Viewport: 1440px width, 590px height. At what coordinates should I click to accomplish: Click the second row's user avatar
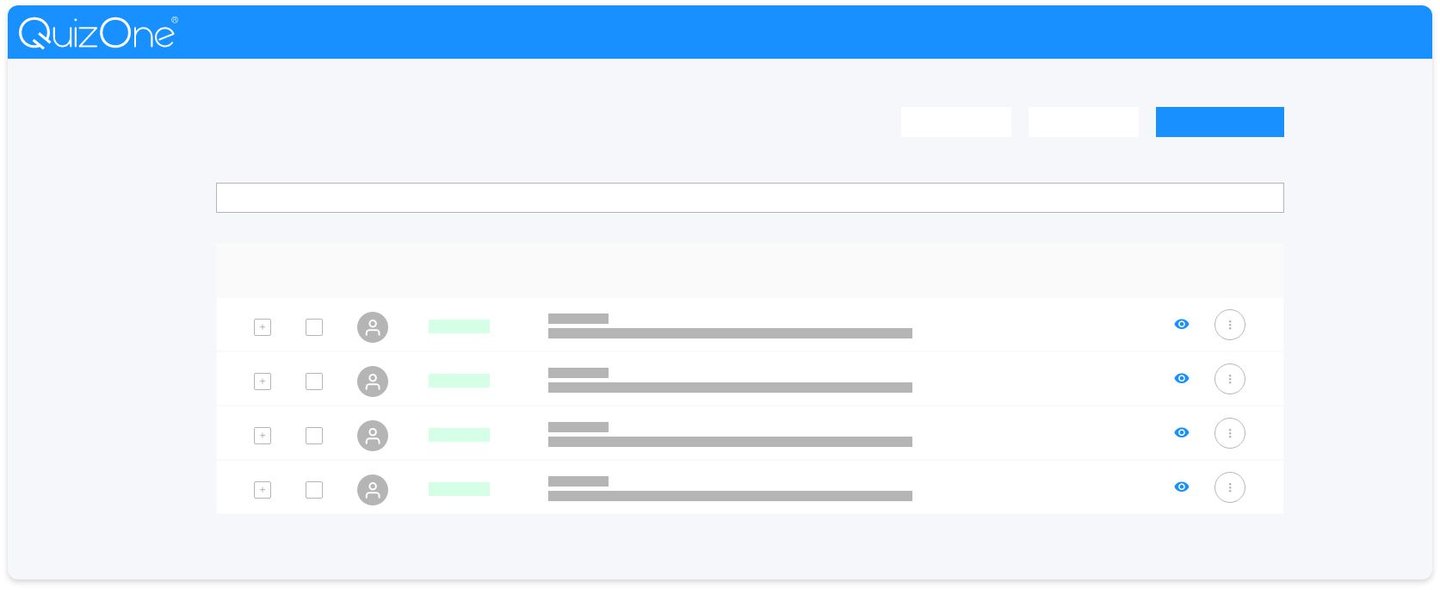click(x=373, y=381)
